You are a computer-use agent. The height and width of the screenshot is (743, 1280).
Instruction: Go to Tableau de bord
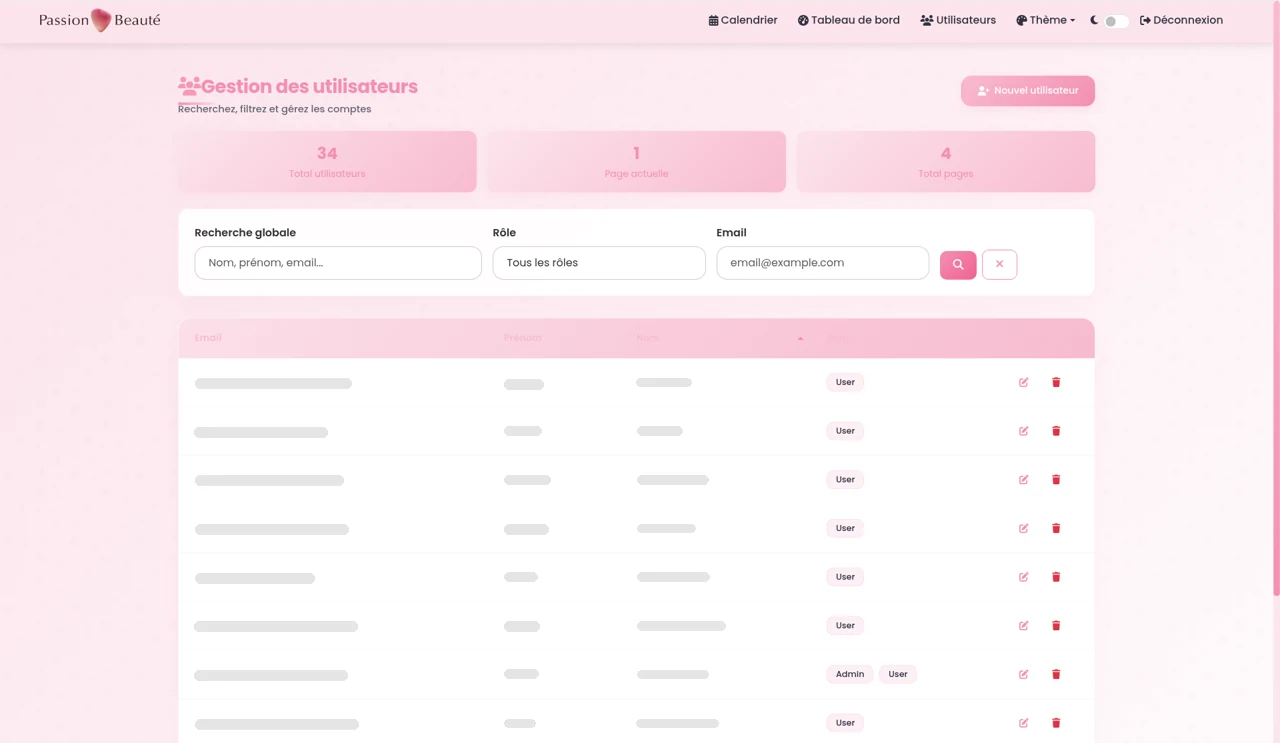point(849,20)
